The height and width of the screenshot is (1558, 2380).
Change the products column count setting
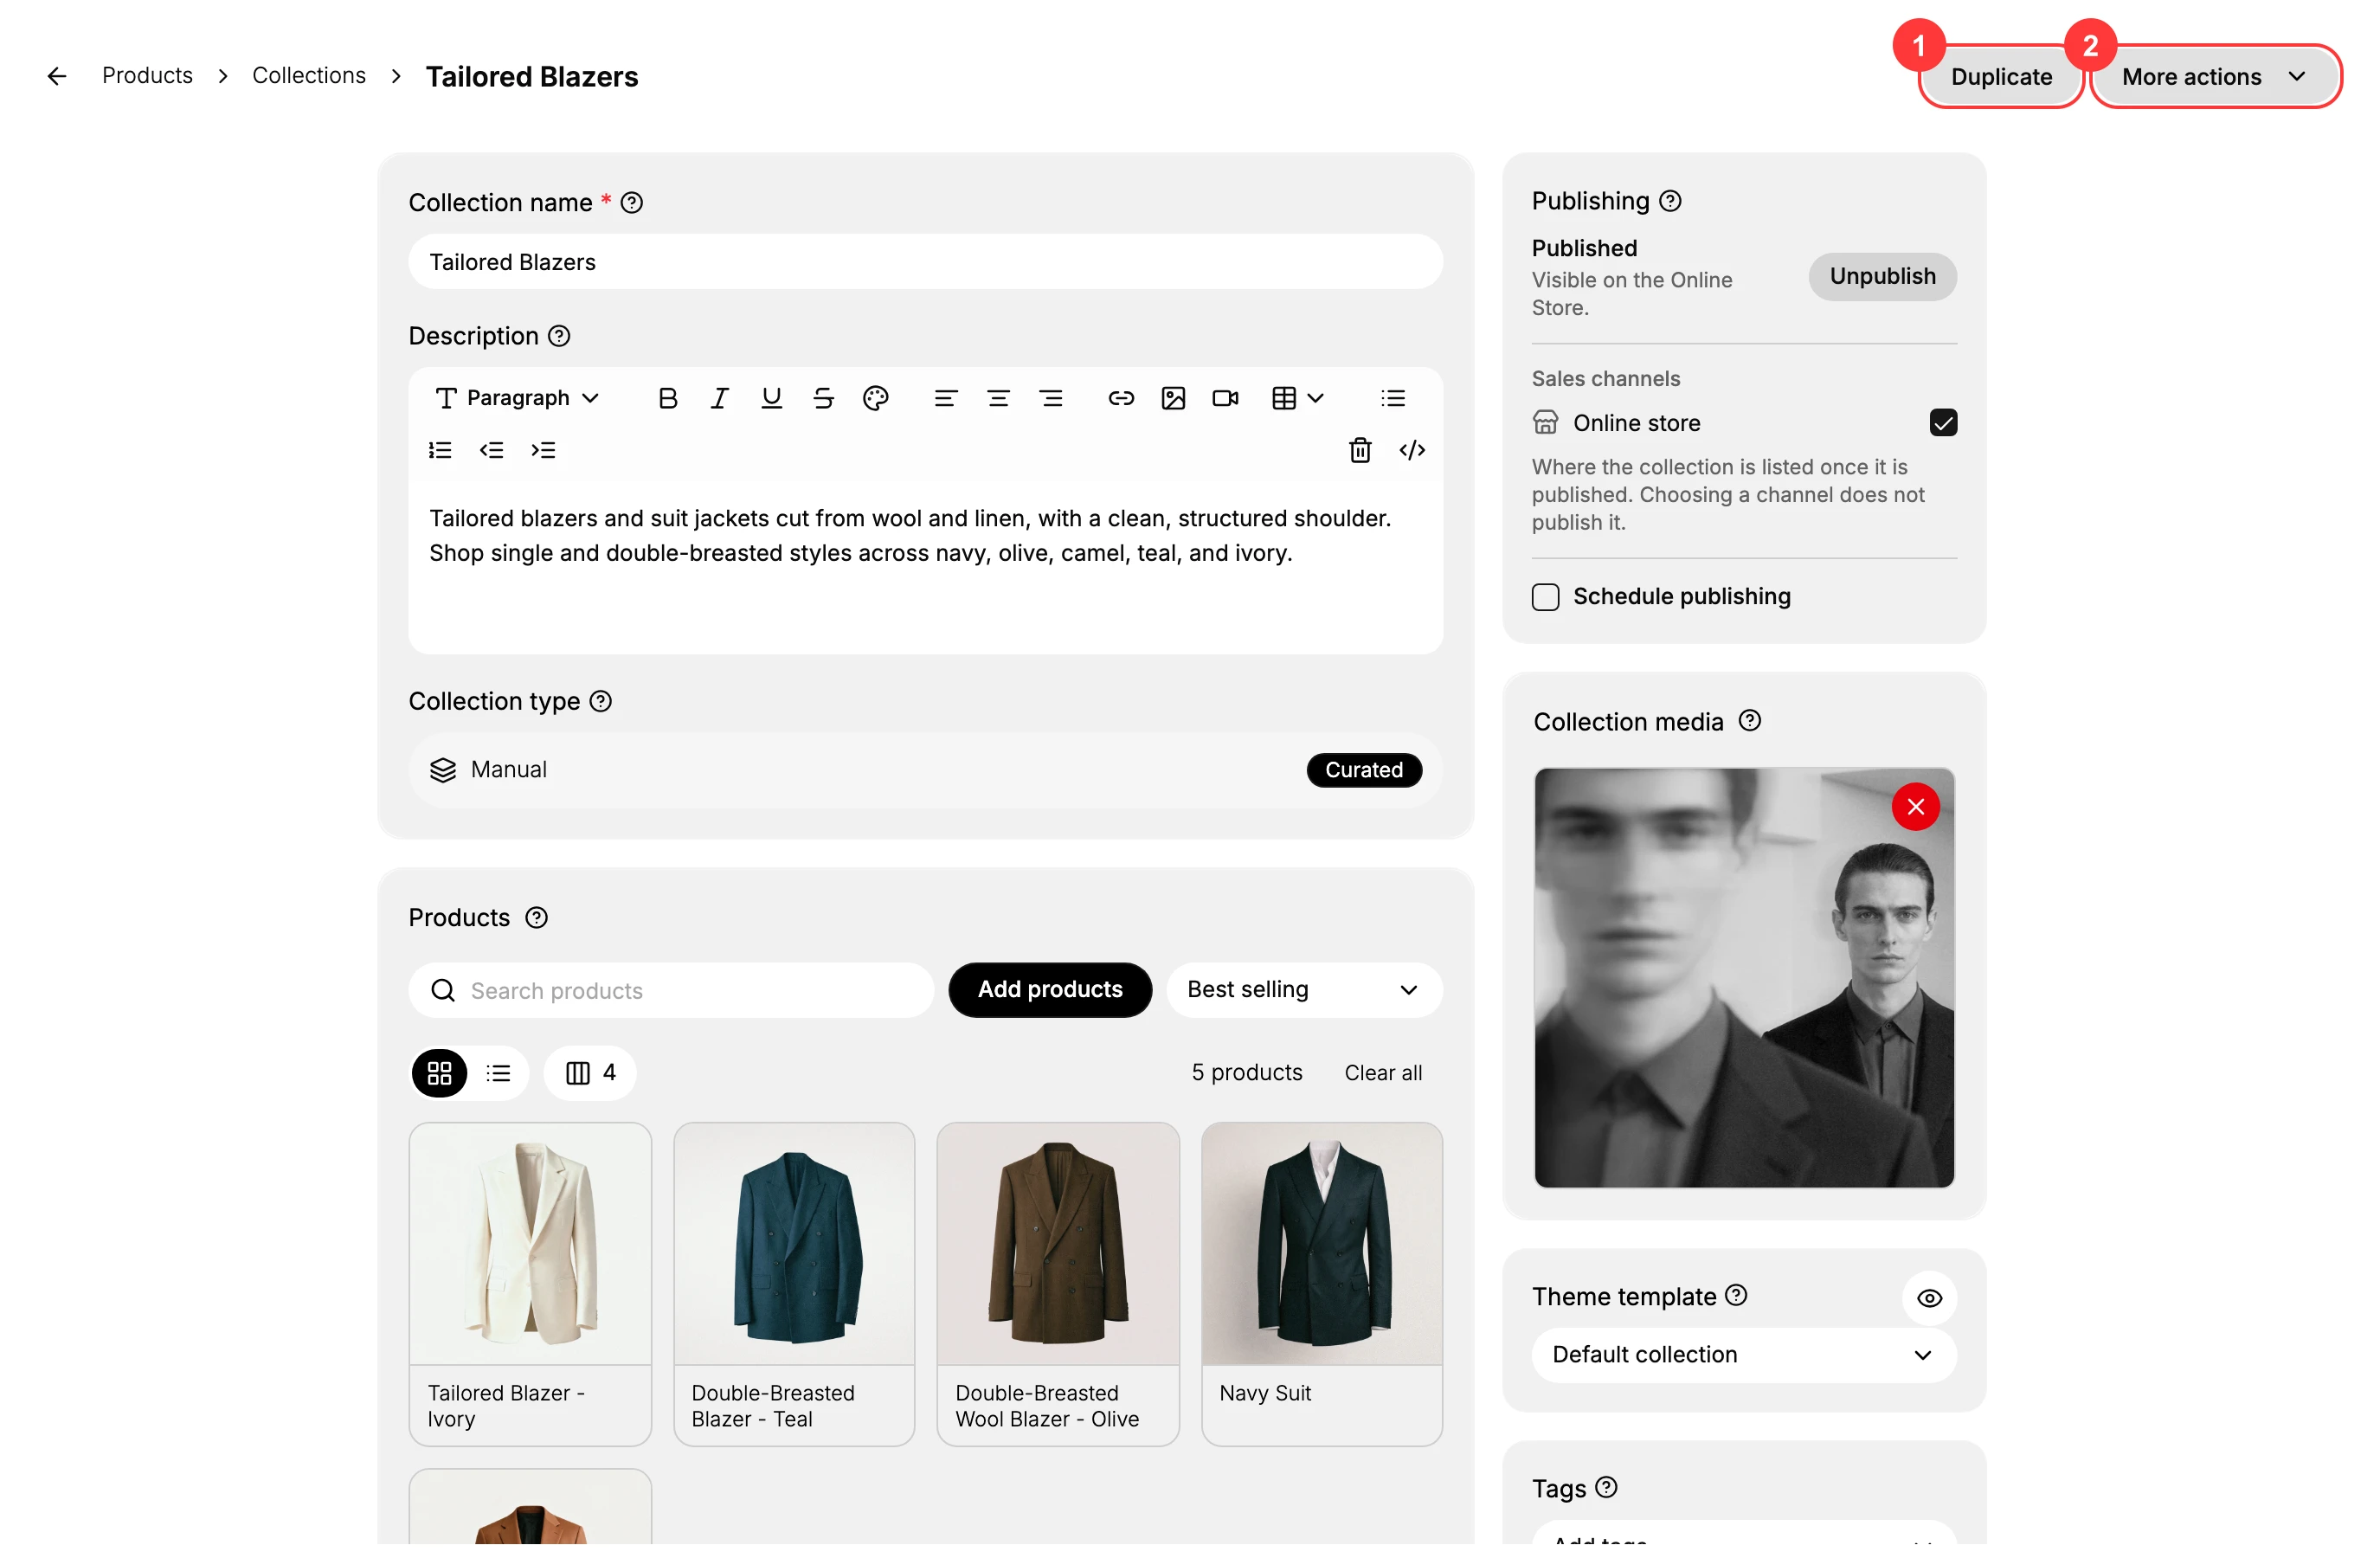(x=590, y=1074)
